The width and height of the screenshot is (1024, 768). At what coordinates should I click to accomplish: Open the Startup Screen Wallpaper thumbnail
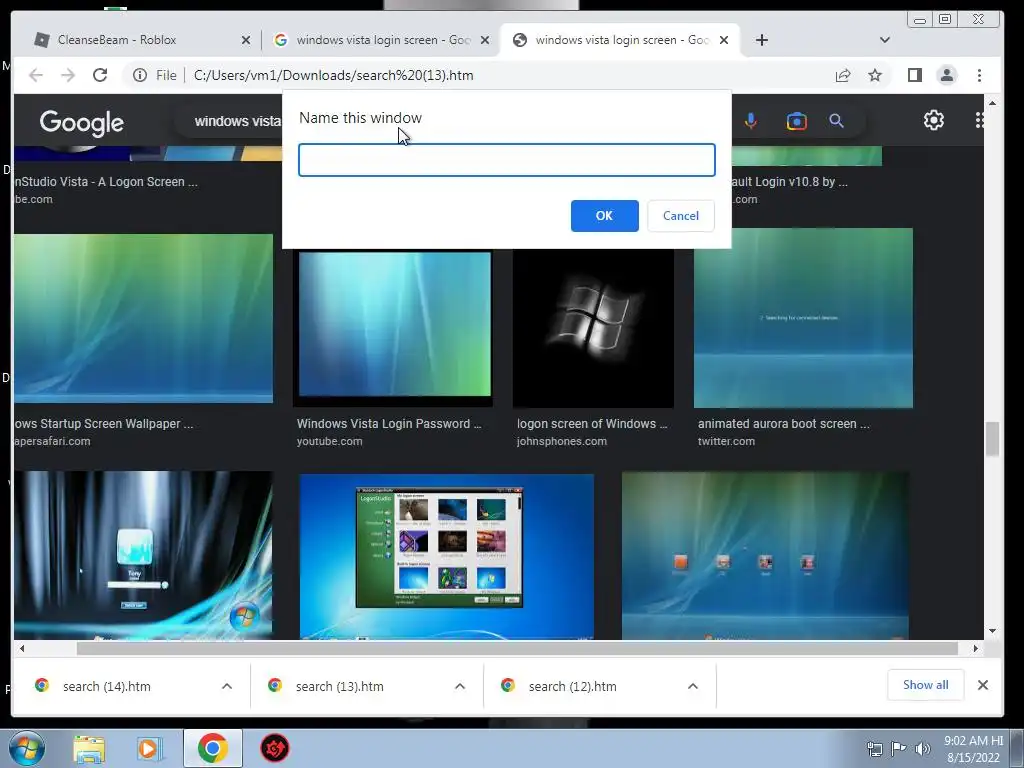click(x=143, y=318)
